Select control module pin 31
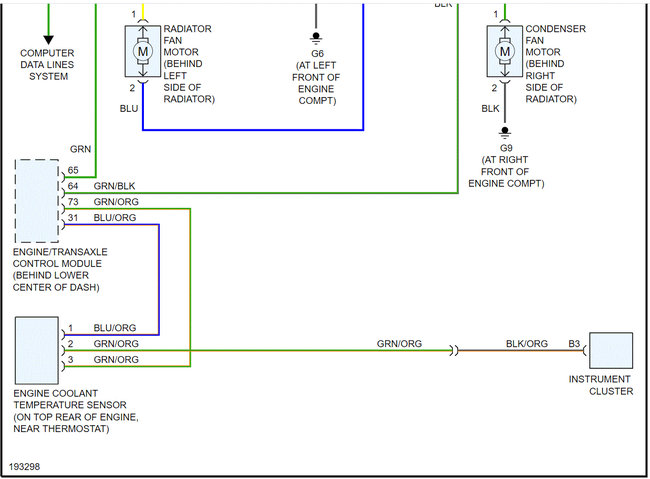This screenshot has width=650, height=479. coord(73,218)
